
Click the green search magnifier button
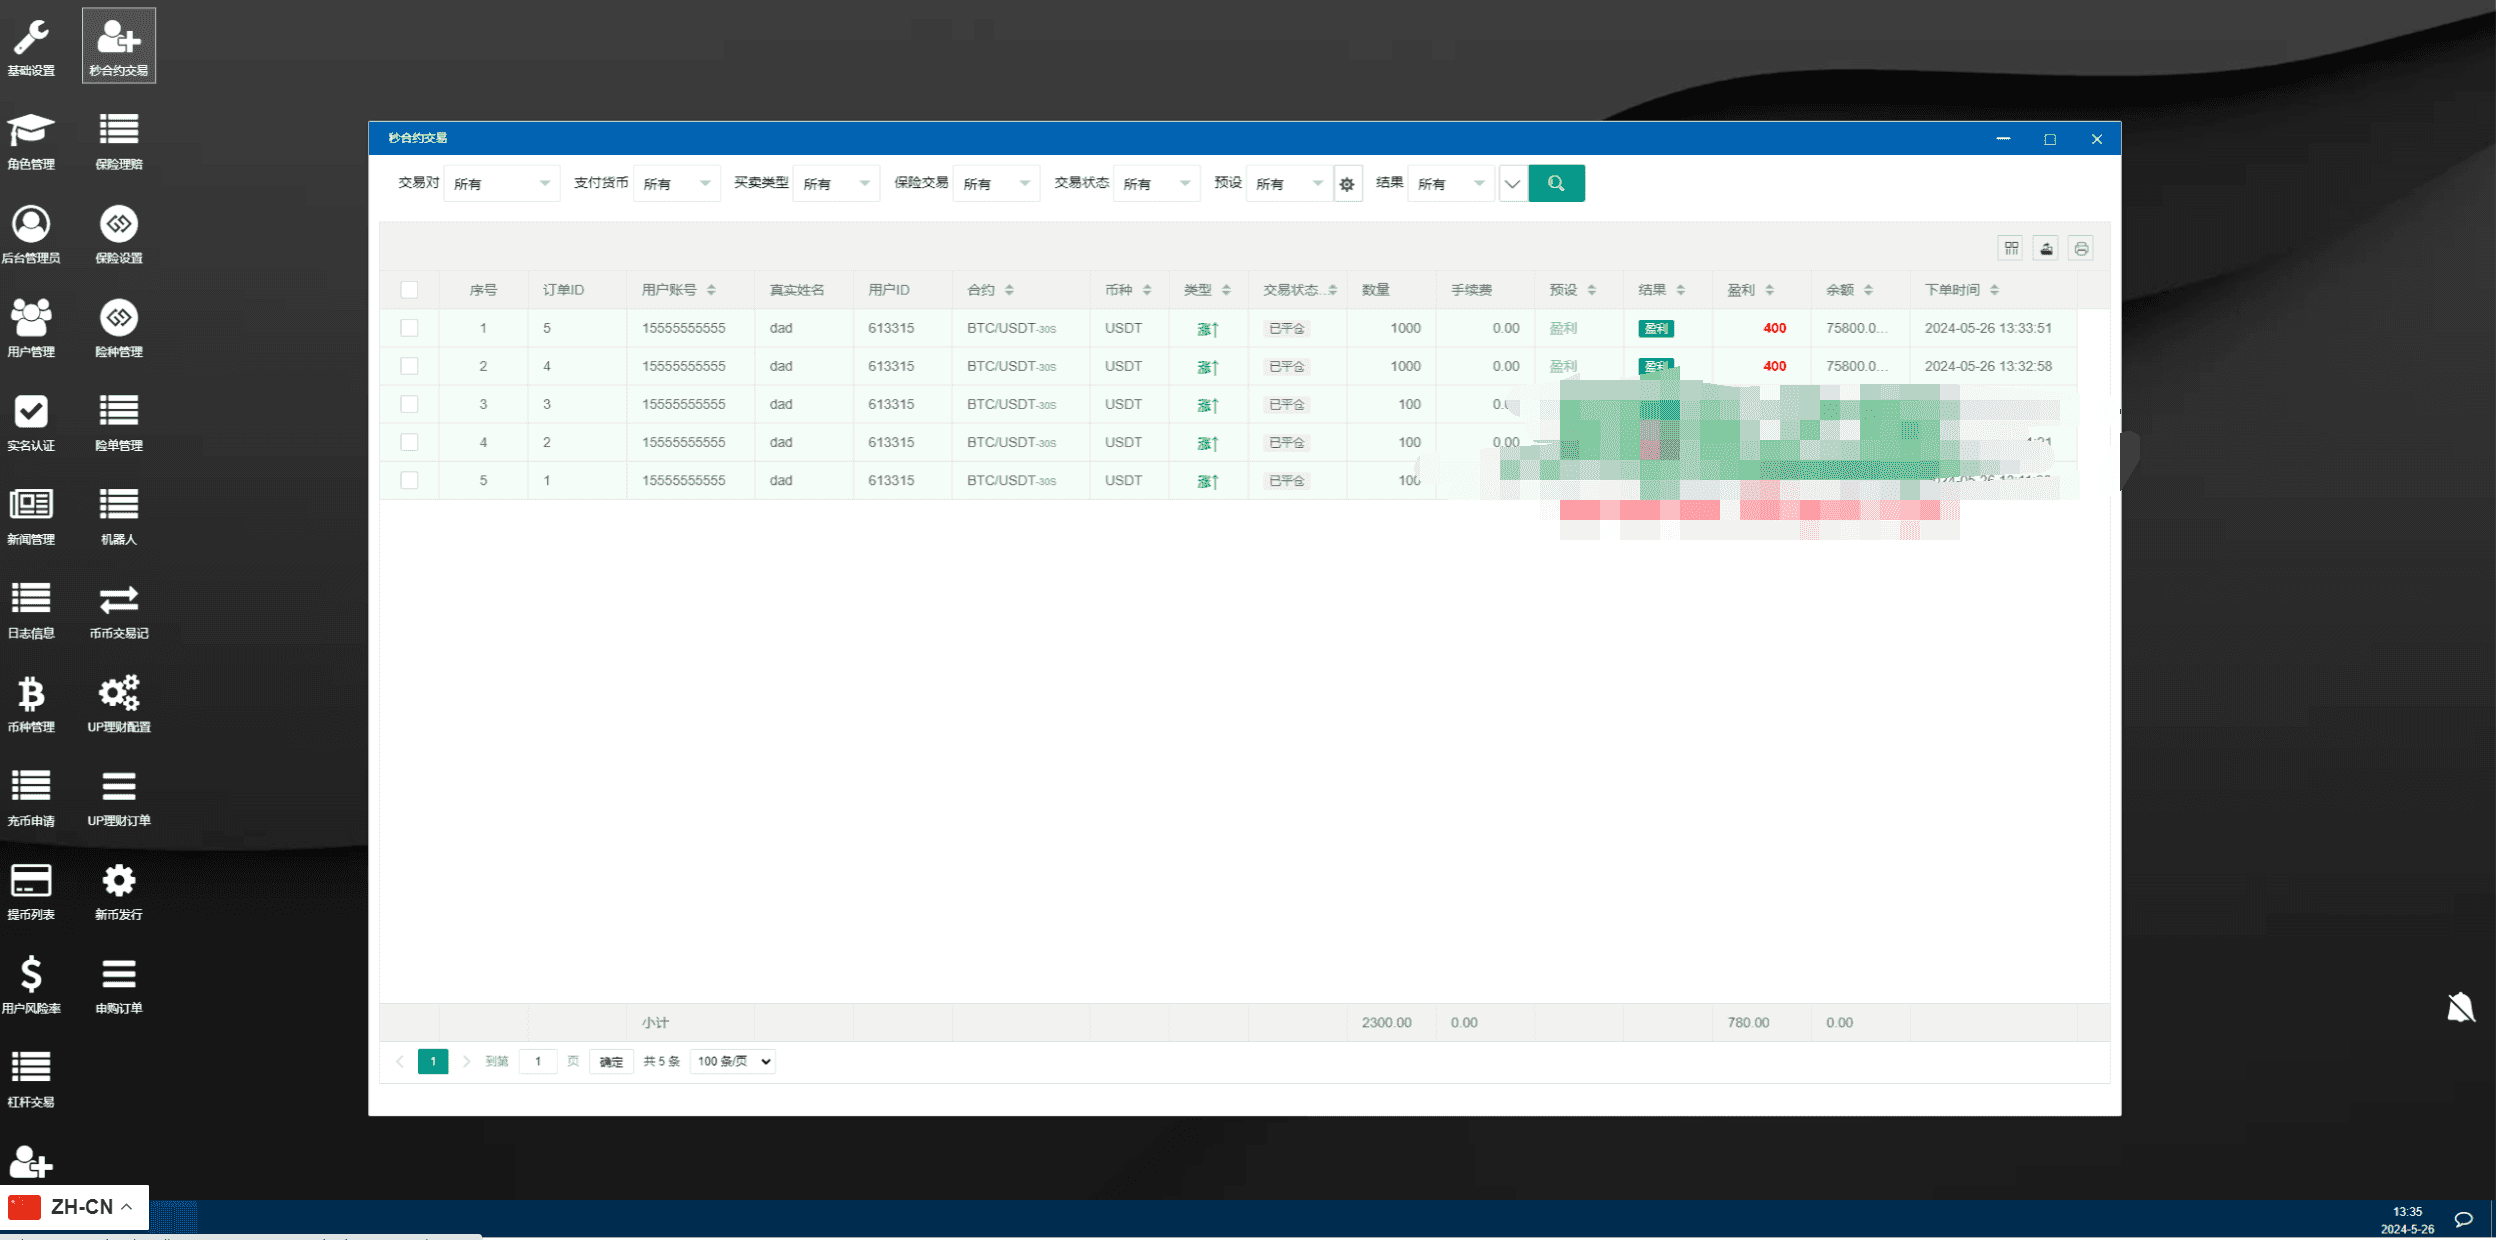[x=1556, y=183]
